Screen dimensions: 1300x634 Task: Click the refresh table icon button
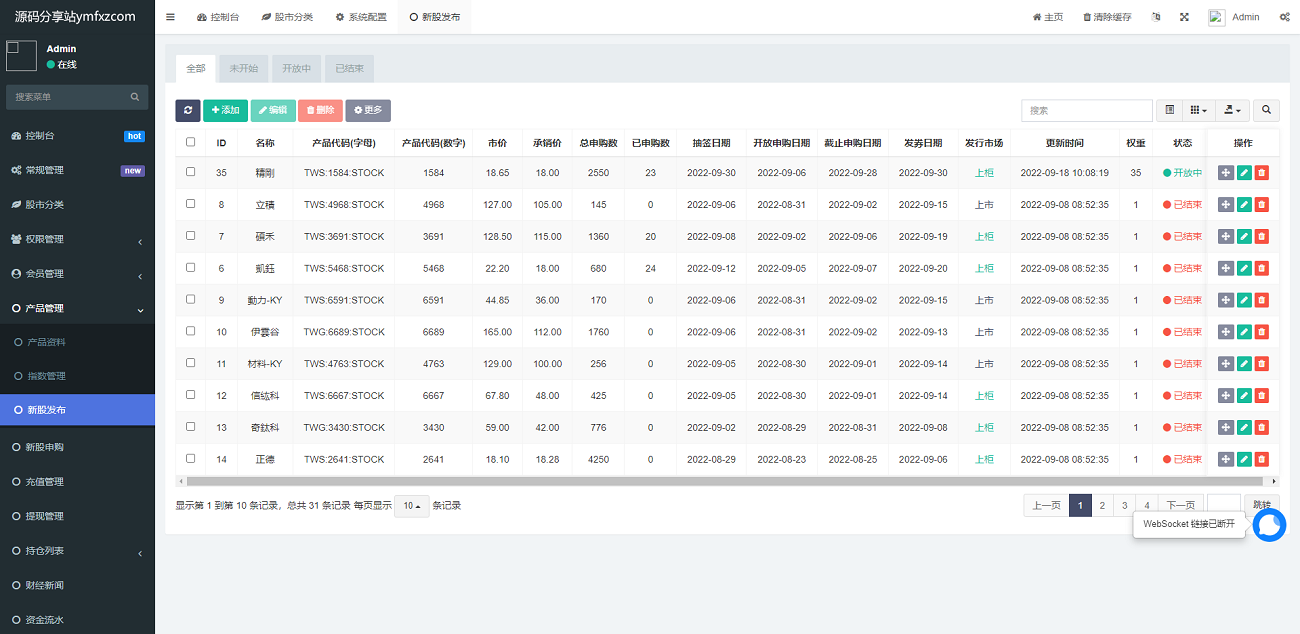(187, 110)
